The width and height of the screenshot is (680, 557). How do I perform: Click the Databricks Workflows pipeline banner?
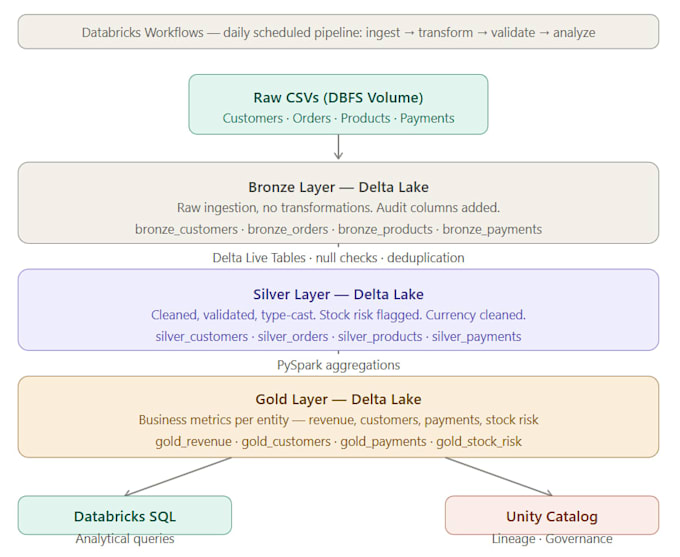tap(338, 32)
